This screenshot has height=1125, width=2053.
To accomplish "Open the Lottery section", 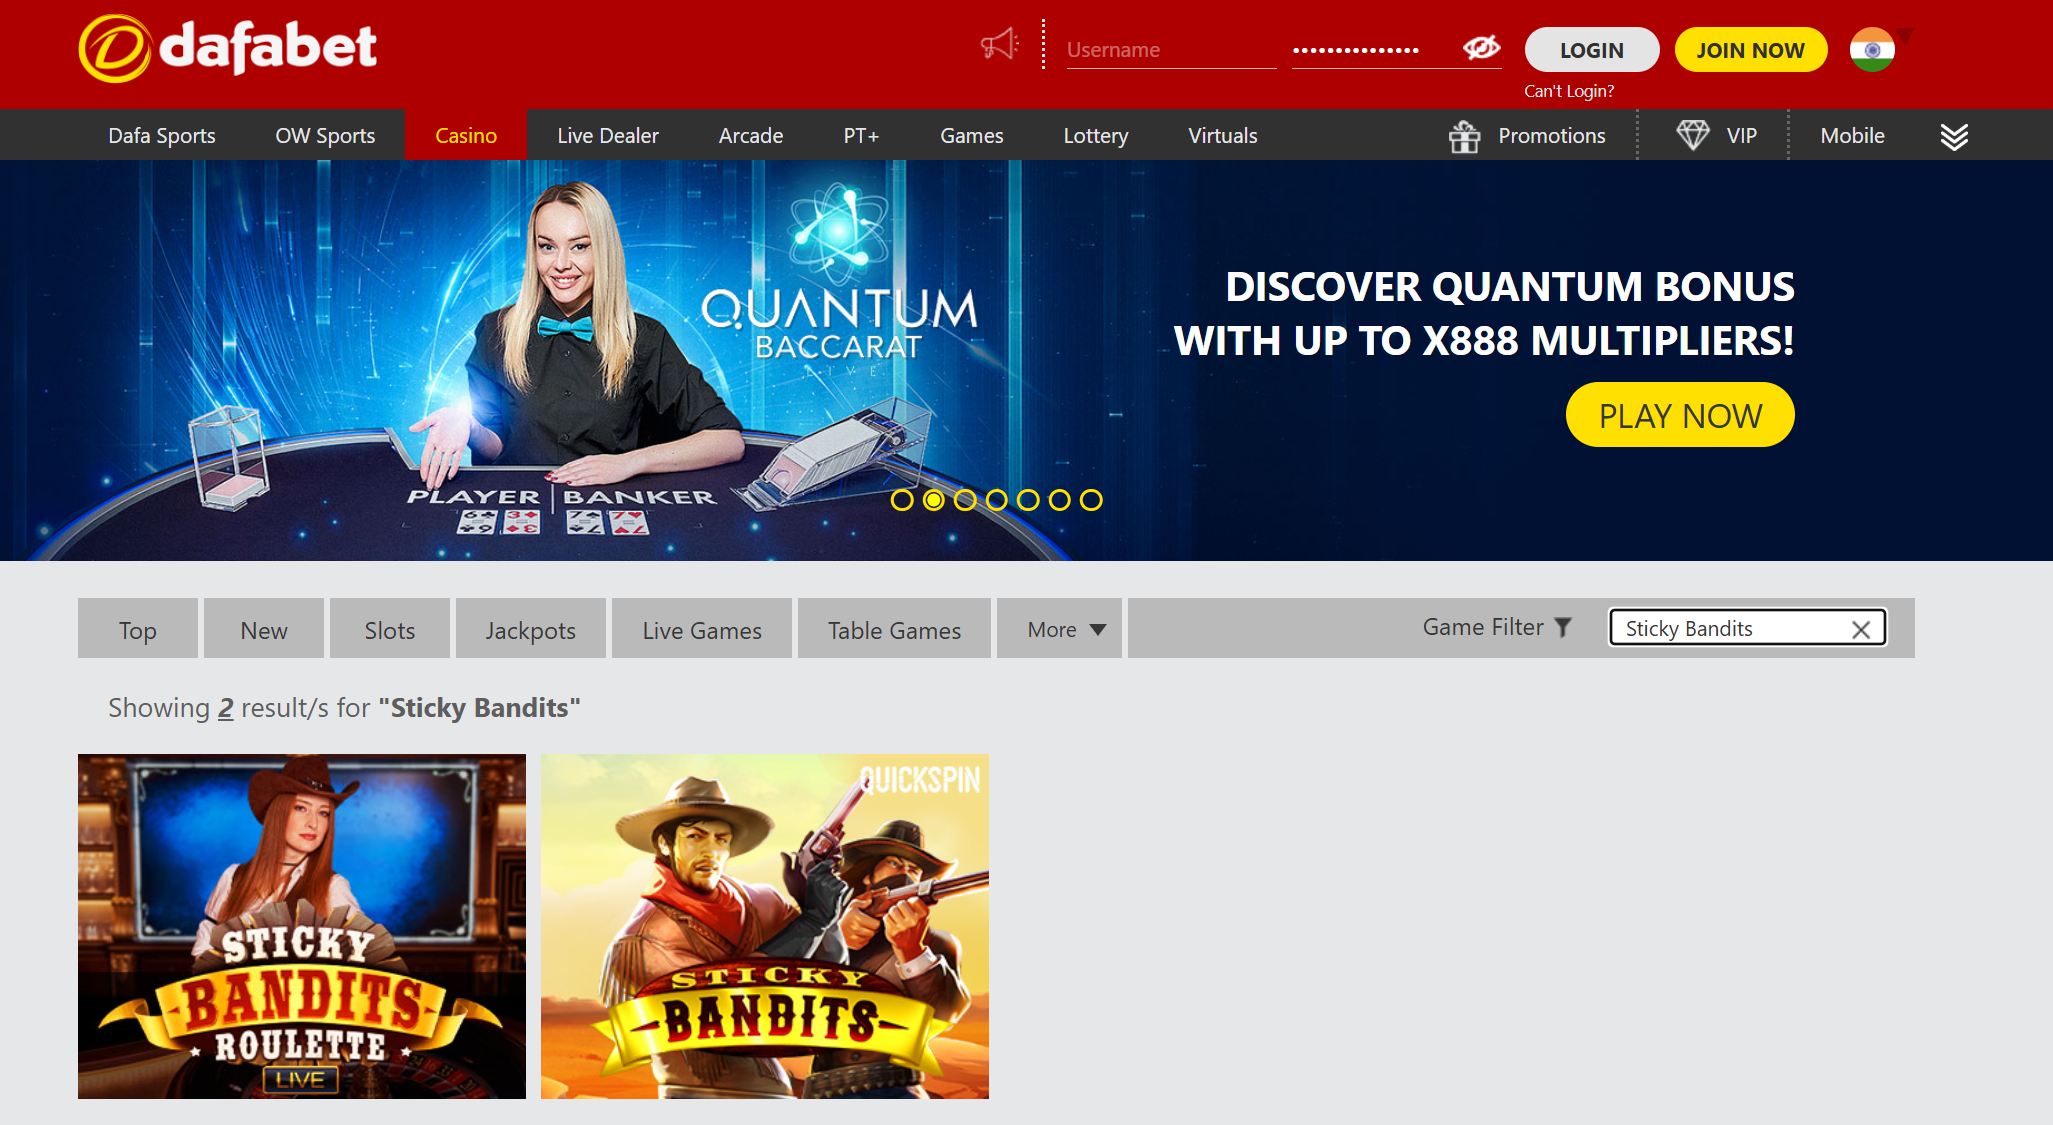I will point(1095,135).
